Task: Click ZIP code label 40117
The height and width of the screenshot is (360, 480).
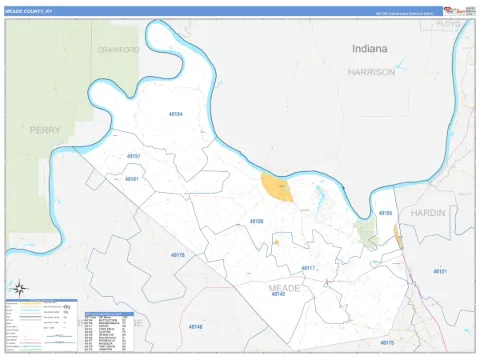Action: pos(308,268)
